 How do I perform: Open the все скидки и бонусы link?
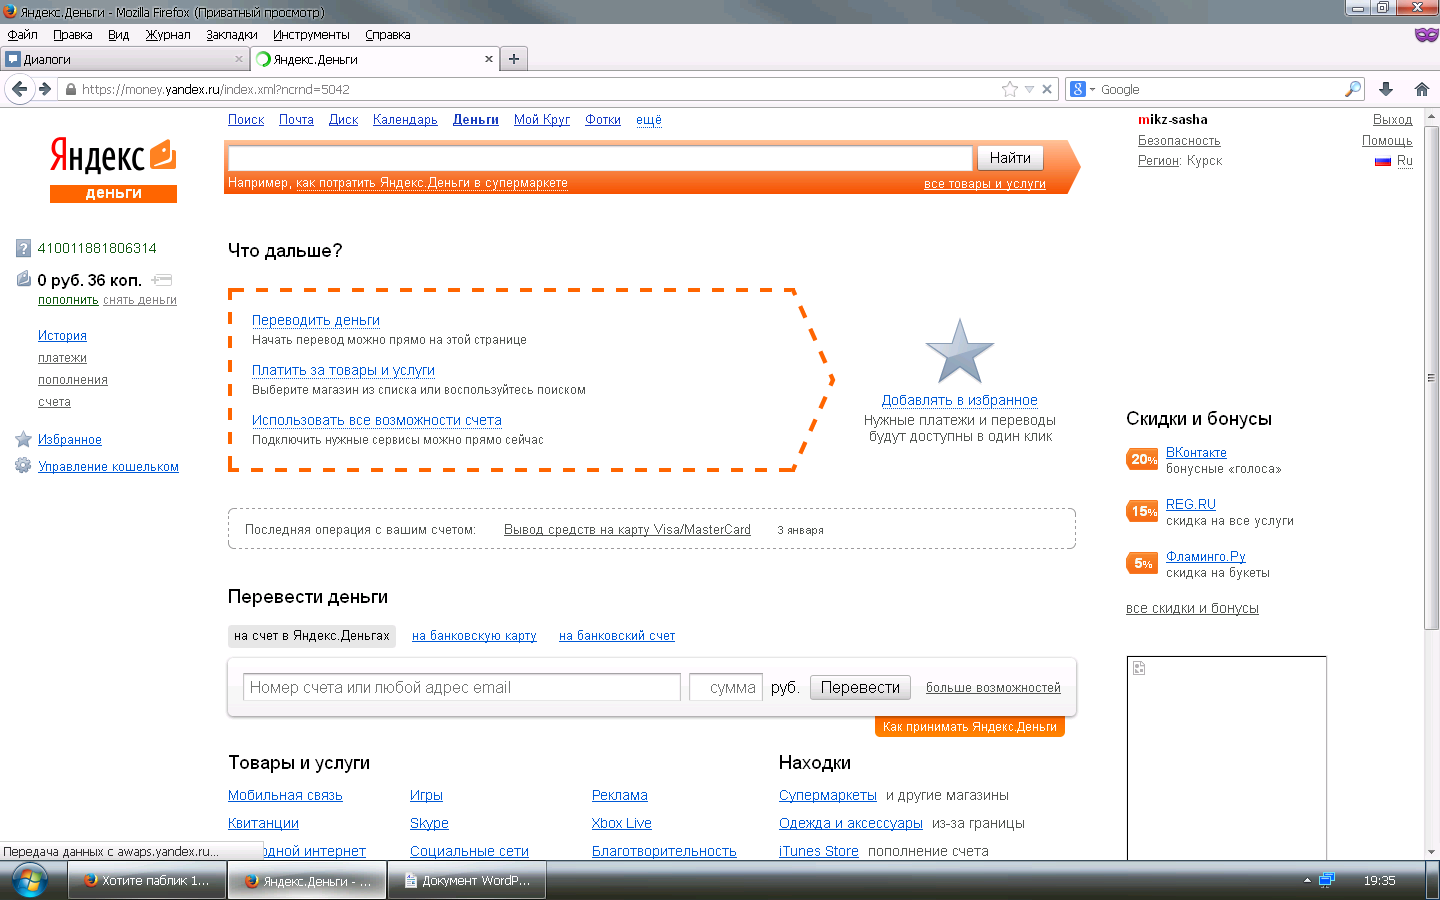click(1192, 608)
